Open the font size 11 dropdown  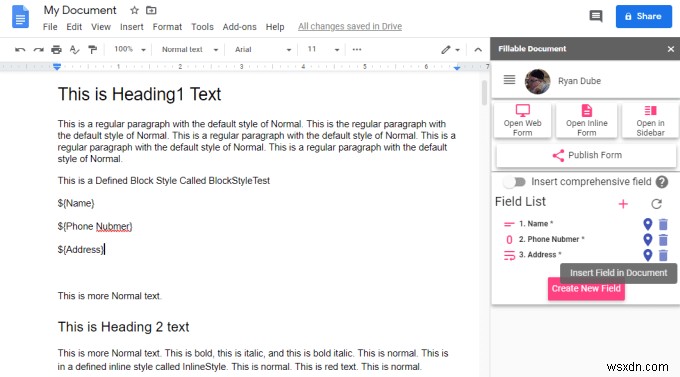click(323, 49)
